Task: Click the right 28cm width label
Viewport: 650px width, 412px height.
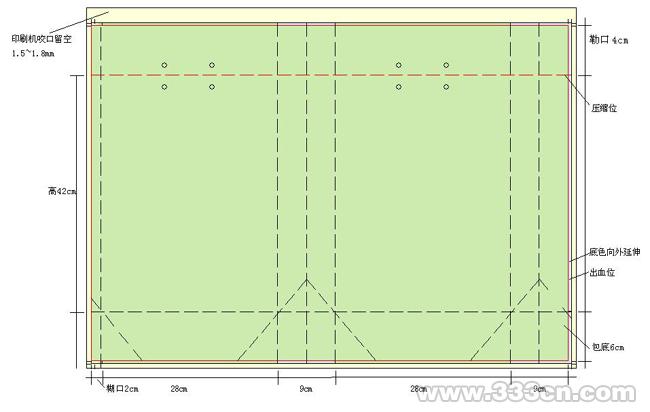Action: point(420,387)
